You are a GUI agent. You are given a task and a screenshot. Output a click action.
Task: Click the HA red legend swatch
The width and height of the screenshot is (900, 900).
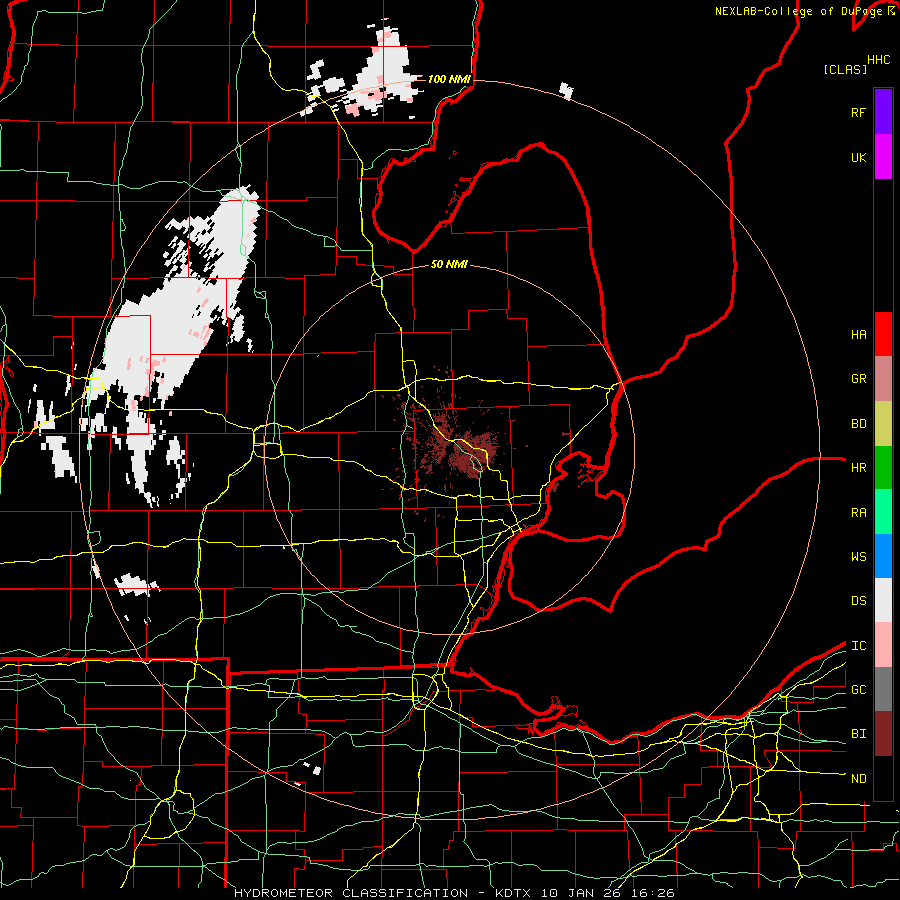coord(883,334)
